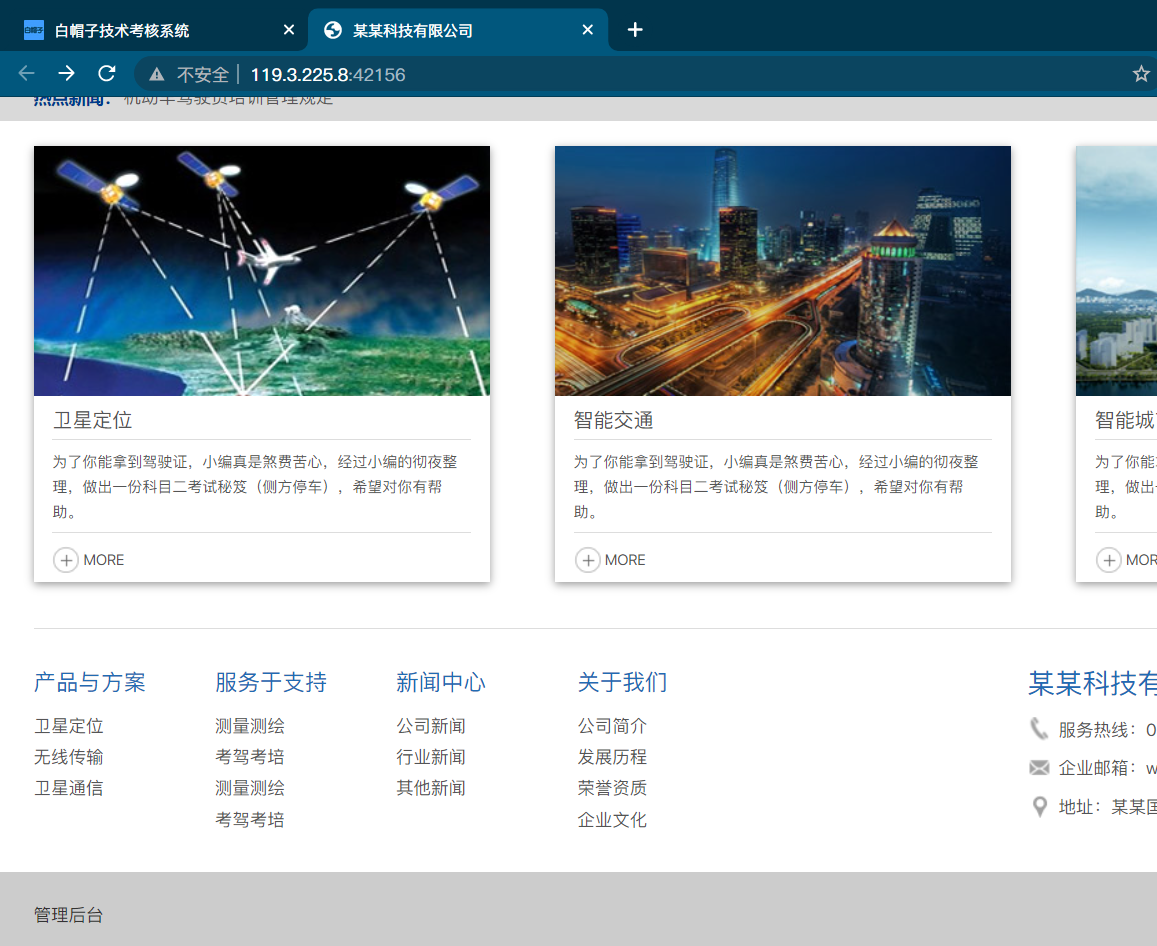Click first 考驾考培 link under 服务于支持
The image size is (1157, 946).
coord(249,757)
